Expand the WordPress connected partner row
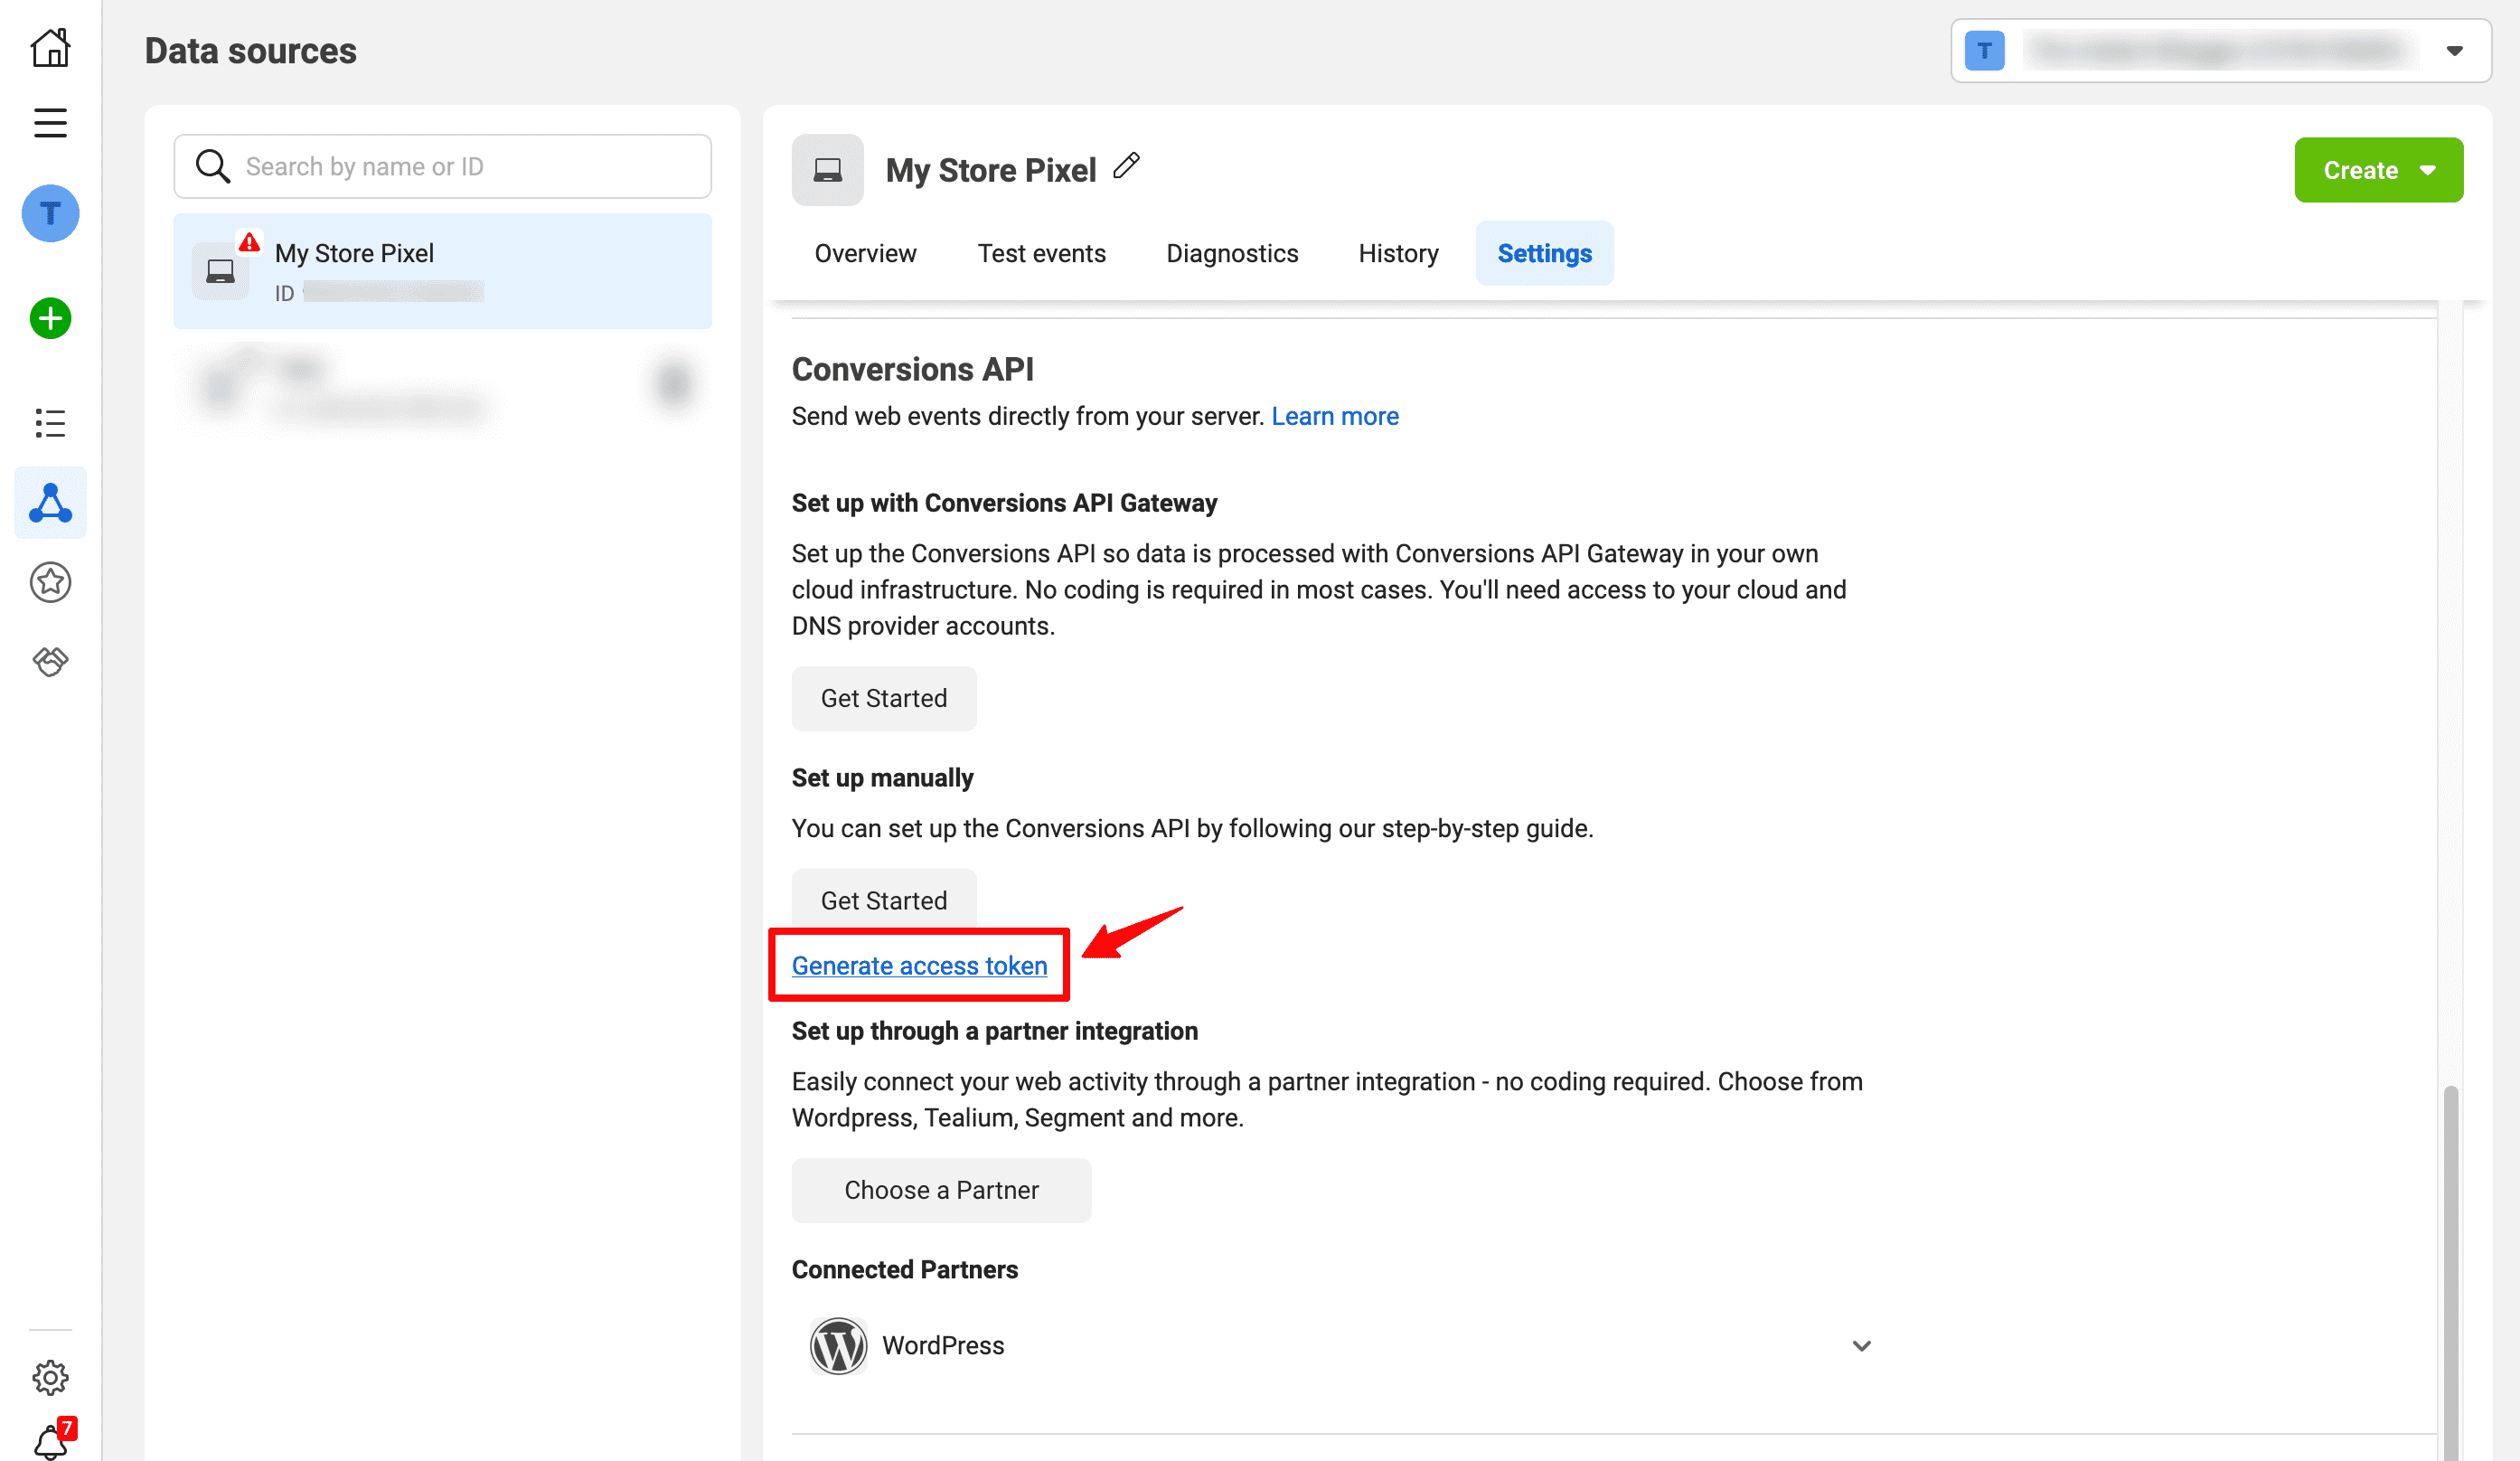The image size is (2520, 1461). tap(1861, 1345)
